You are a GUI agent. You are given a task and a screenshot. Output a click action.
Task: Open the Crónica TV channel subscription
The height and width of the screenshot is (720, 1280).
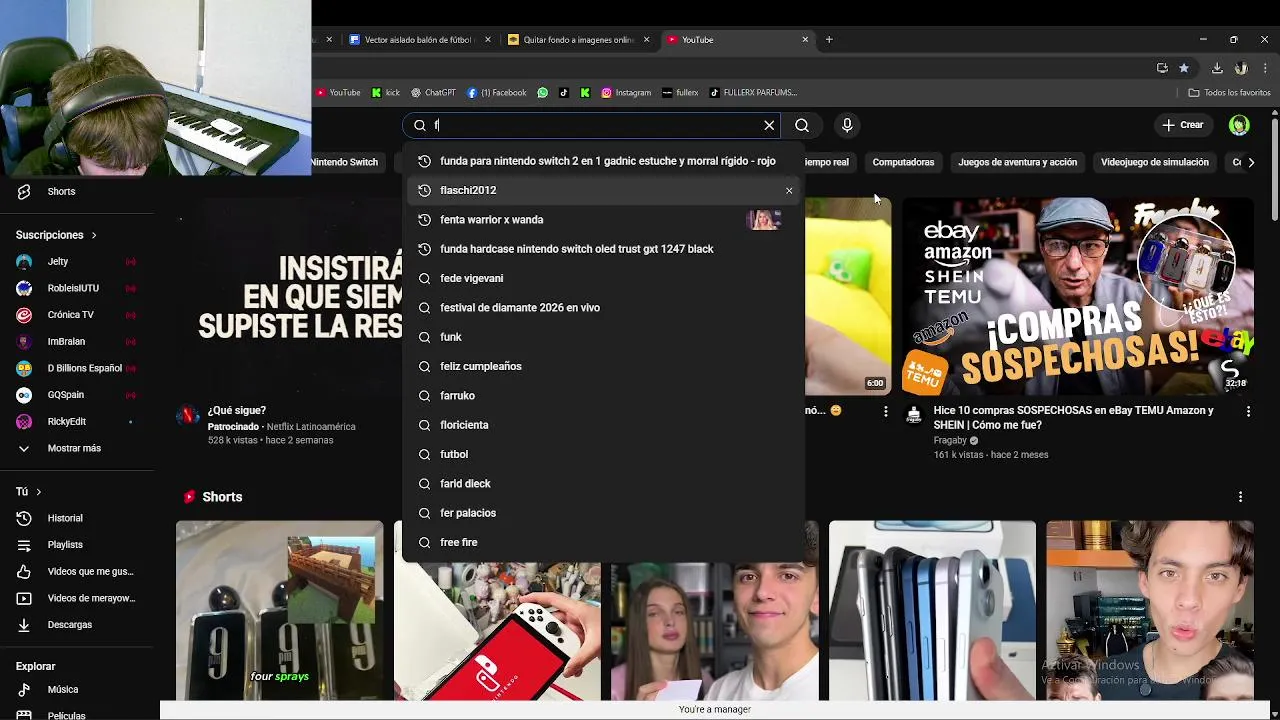pyautogui.click(x=77, y=314)
